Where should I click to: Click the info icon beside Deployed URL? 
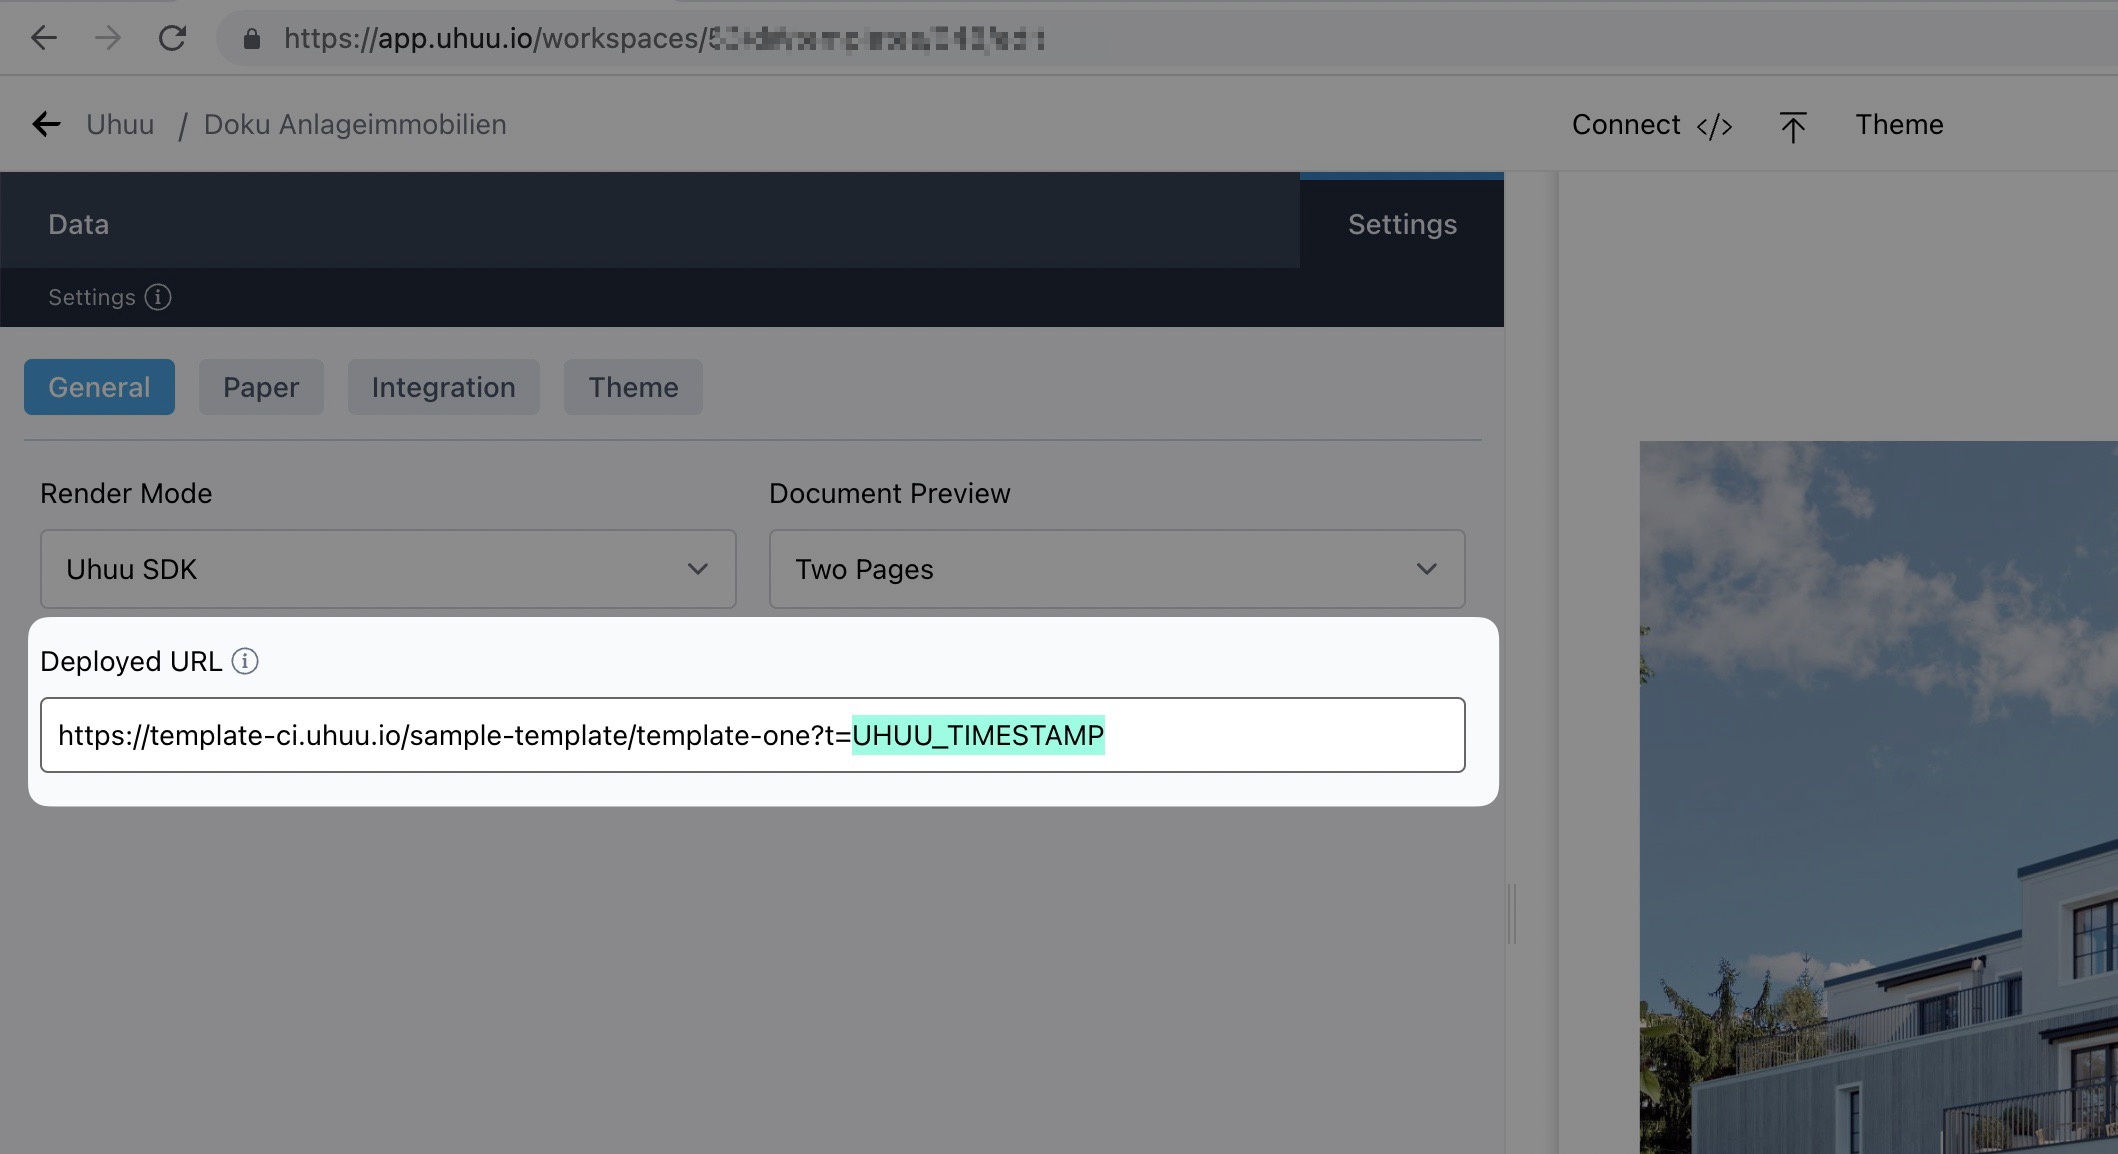245,661
